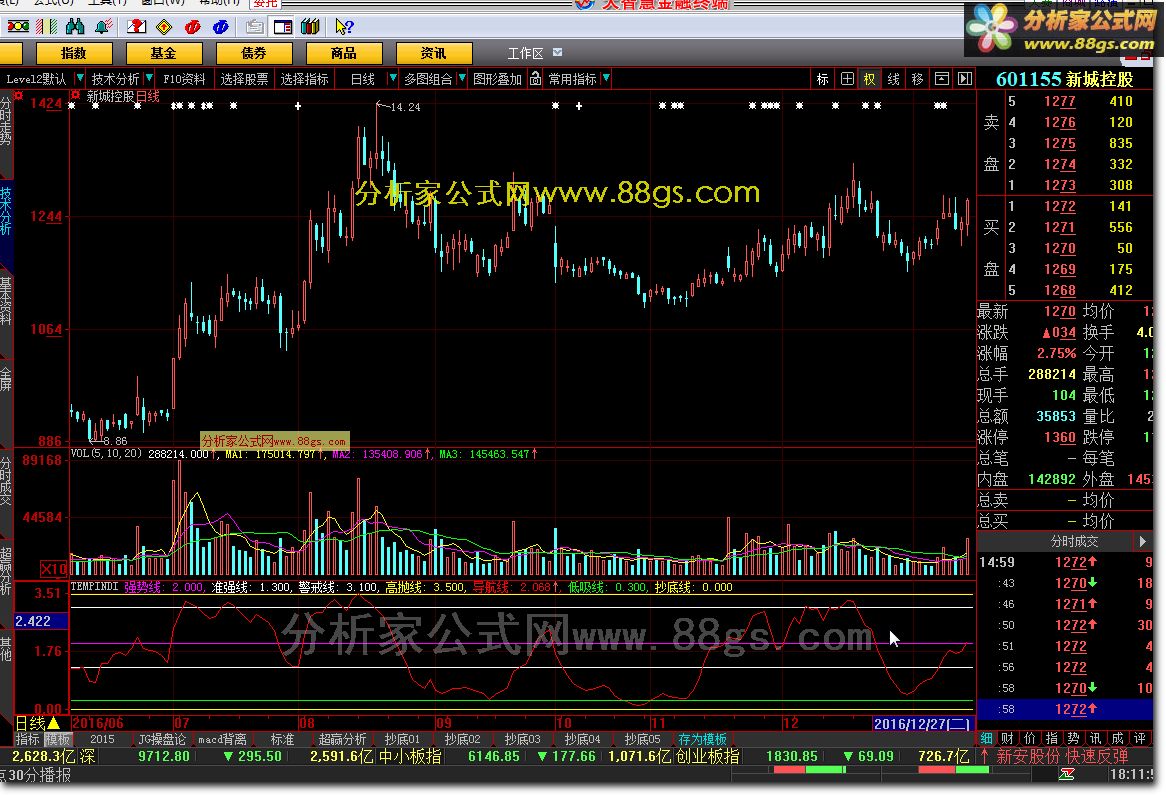Click the red Z icon in status bar

point(1066,774)
